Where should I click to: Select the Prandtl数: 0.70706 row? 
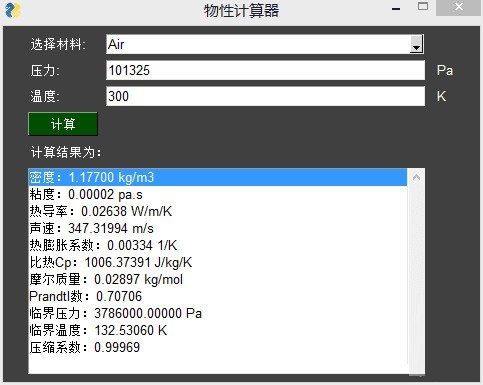[x=218, y=296]
